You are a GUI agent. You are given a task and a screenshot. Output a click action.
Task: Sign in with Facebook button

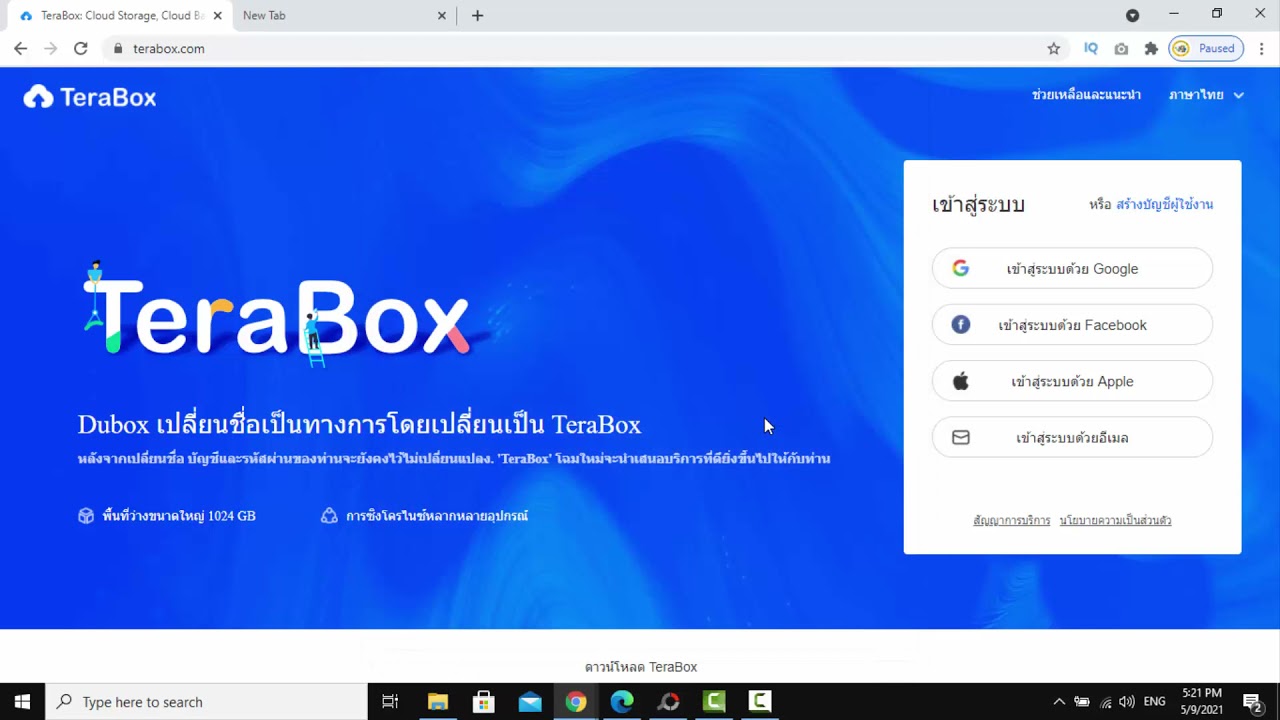coord(1072,325)
